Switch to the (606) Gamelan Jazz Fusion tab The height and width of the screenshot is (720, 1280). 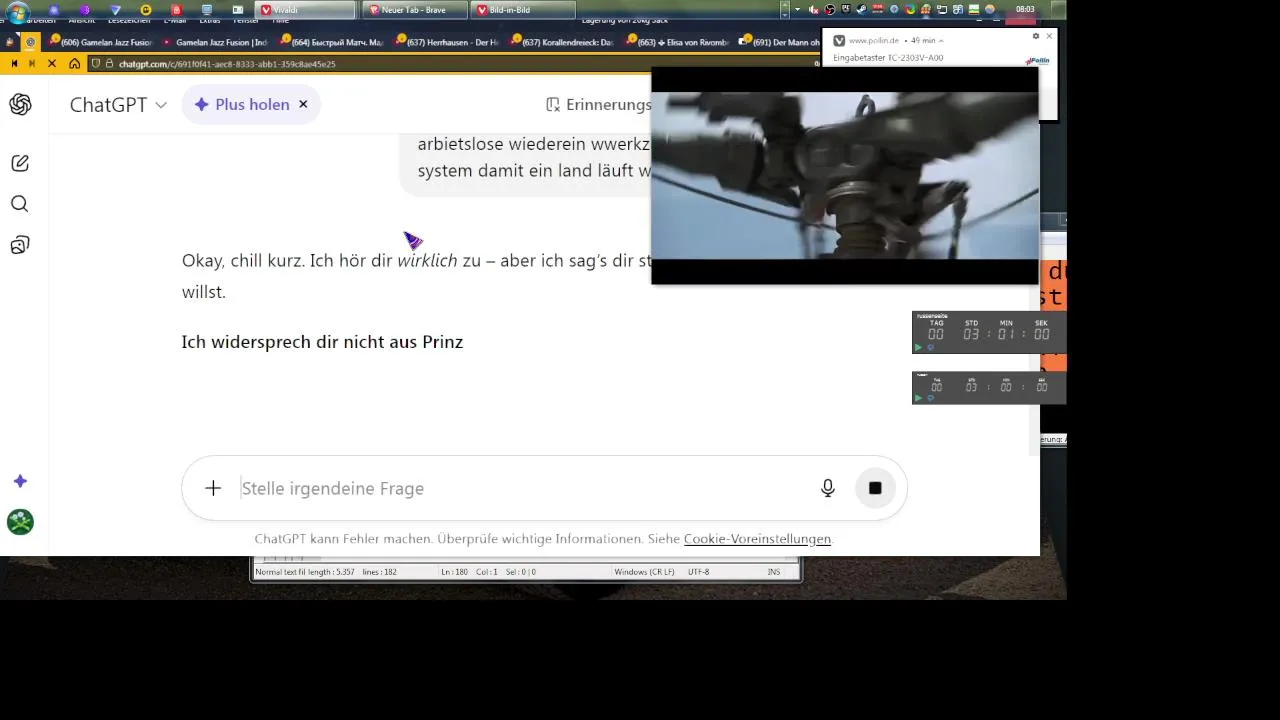click(99, 42)
